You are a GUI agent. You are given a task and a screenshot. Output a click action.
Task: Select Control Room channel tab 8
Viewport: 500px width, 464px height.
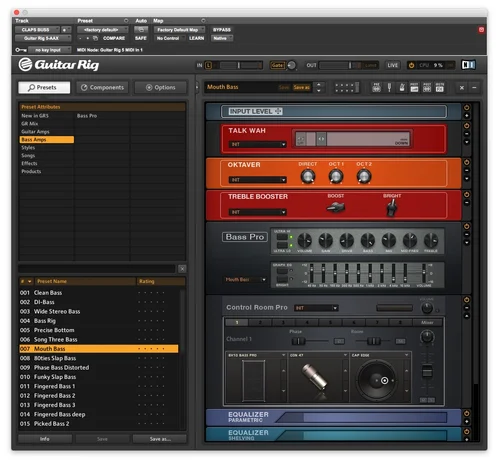coord(400,322)
